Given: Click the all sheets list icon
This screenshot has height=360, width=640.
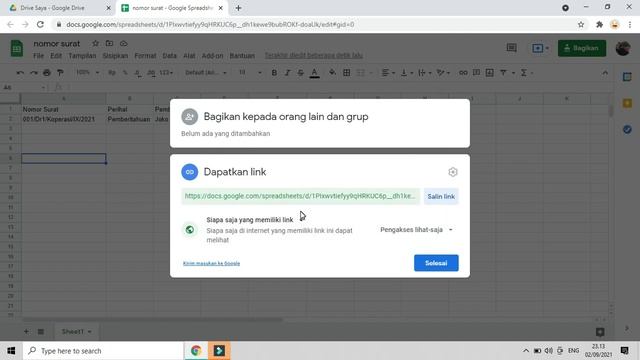Looking at the screenshot, I should click(x=41, y=331).
